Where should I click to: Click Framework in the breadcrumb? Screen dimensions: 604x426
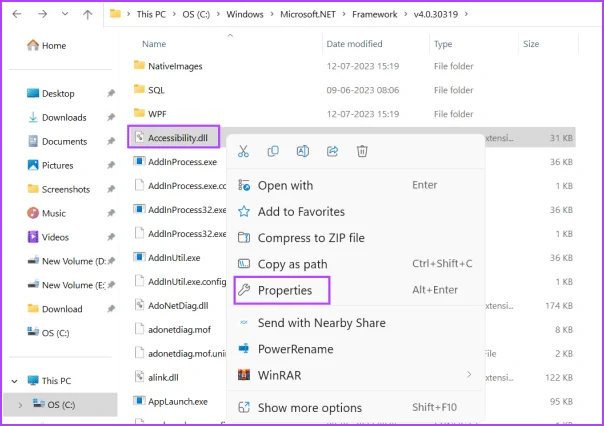pyautogui.click(x=374, y=14)
